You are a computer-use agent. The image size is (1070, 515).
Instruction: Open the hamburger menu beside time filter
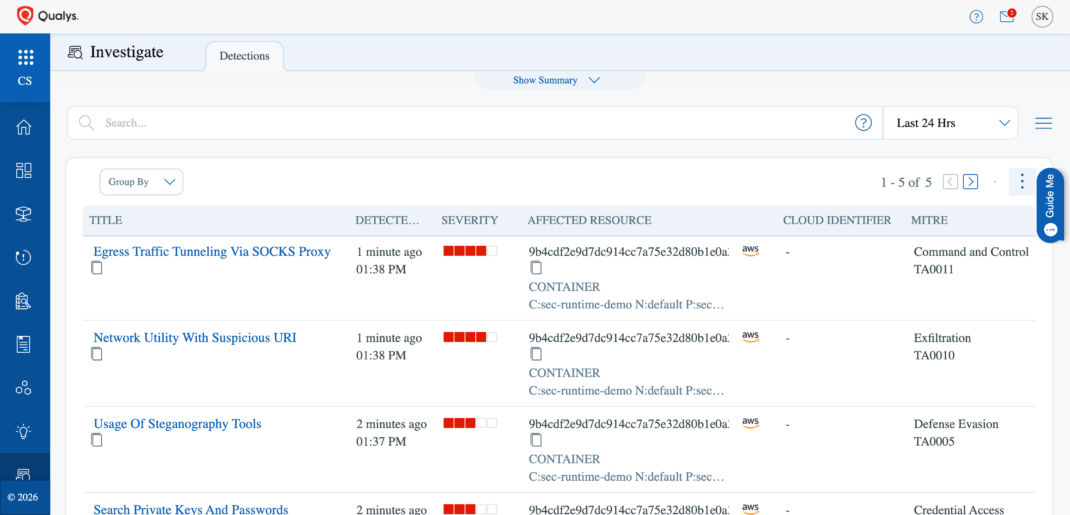click(1043, 123)
